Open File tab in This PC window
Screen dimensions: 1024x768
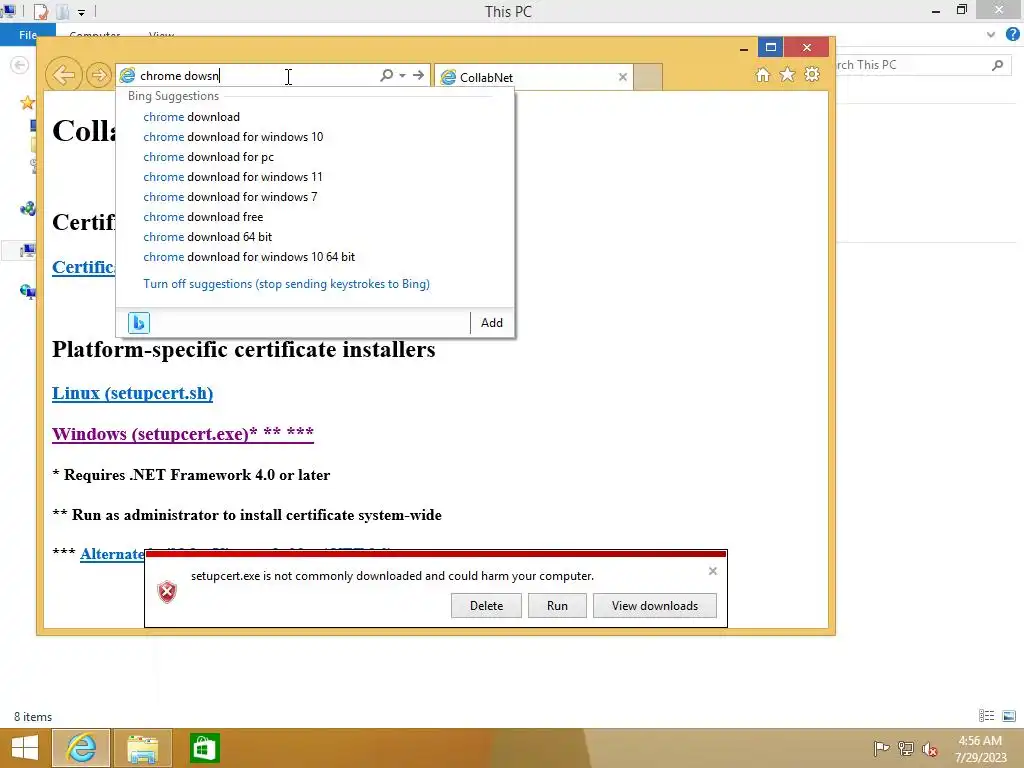click(27, 35)
